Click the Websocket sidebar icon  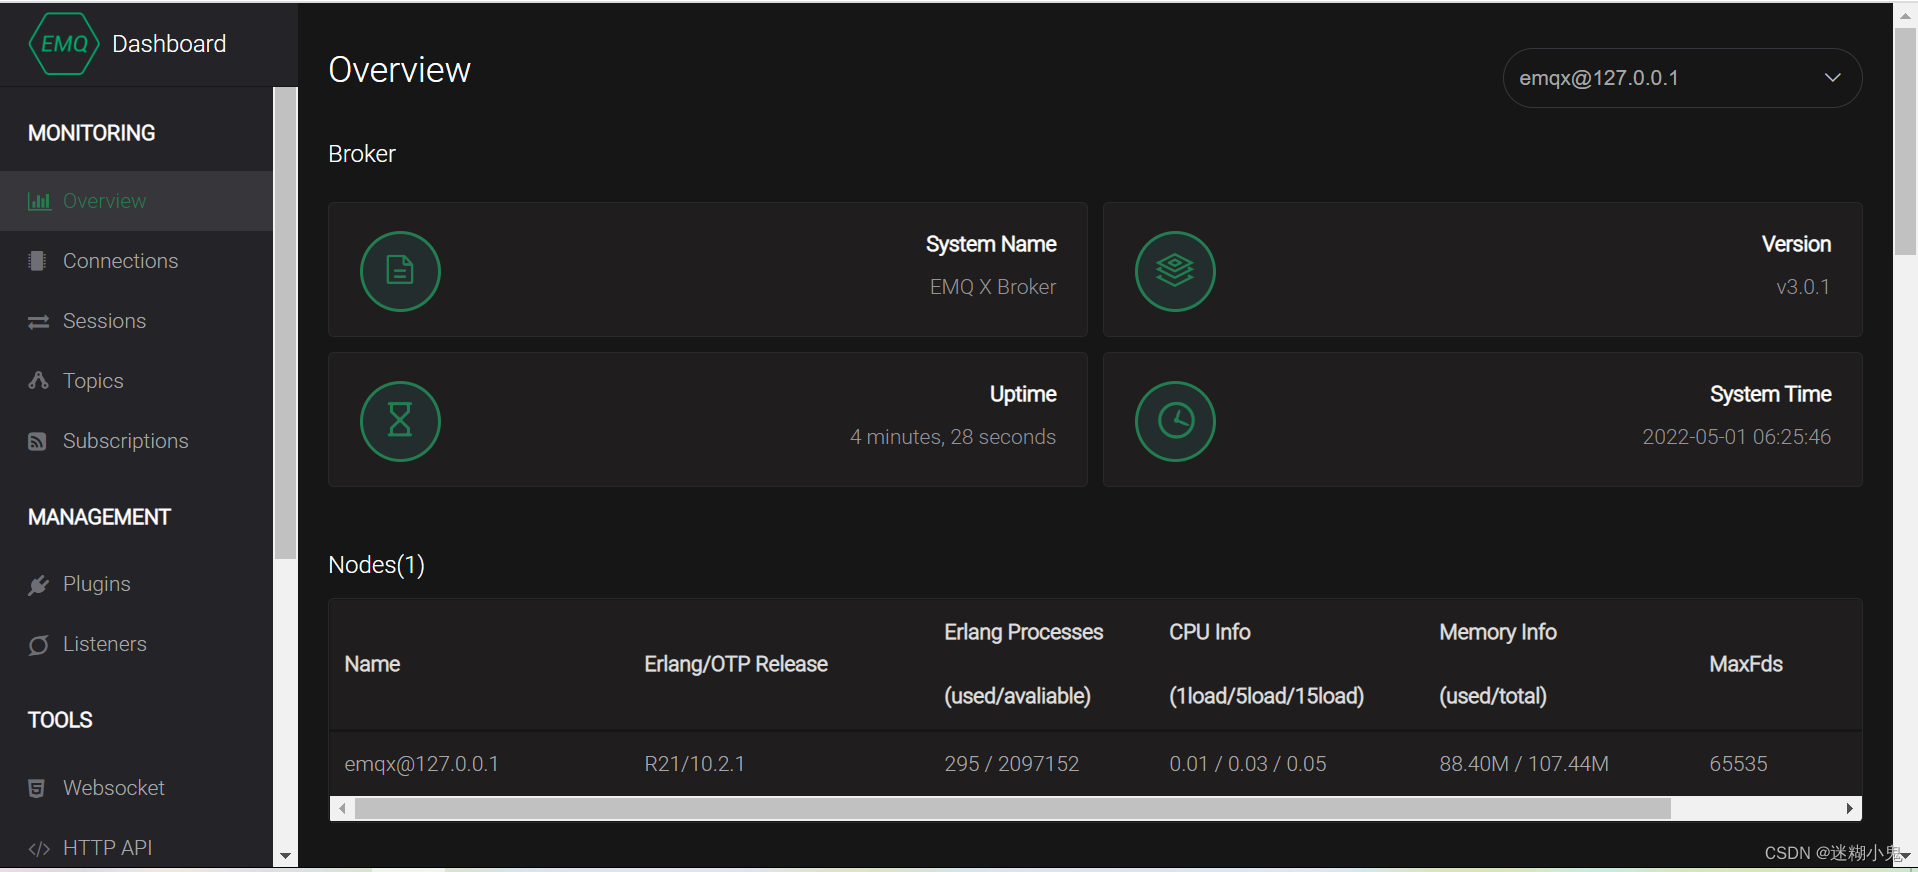coord(37,788)
